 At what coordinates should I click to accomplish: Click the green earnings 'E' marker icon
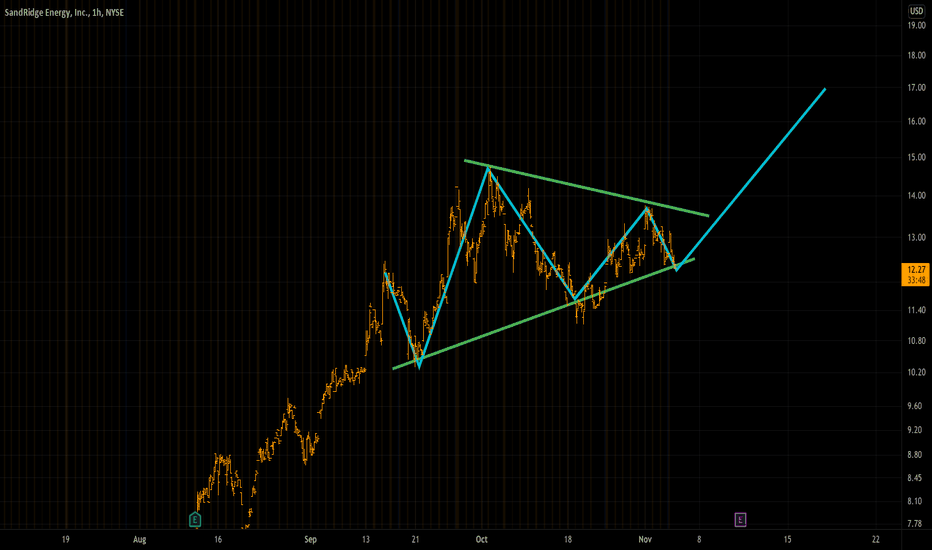click(195, 520)
